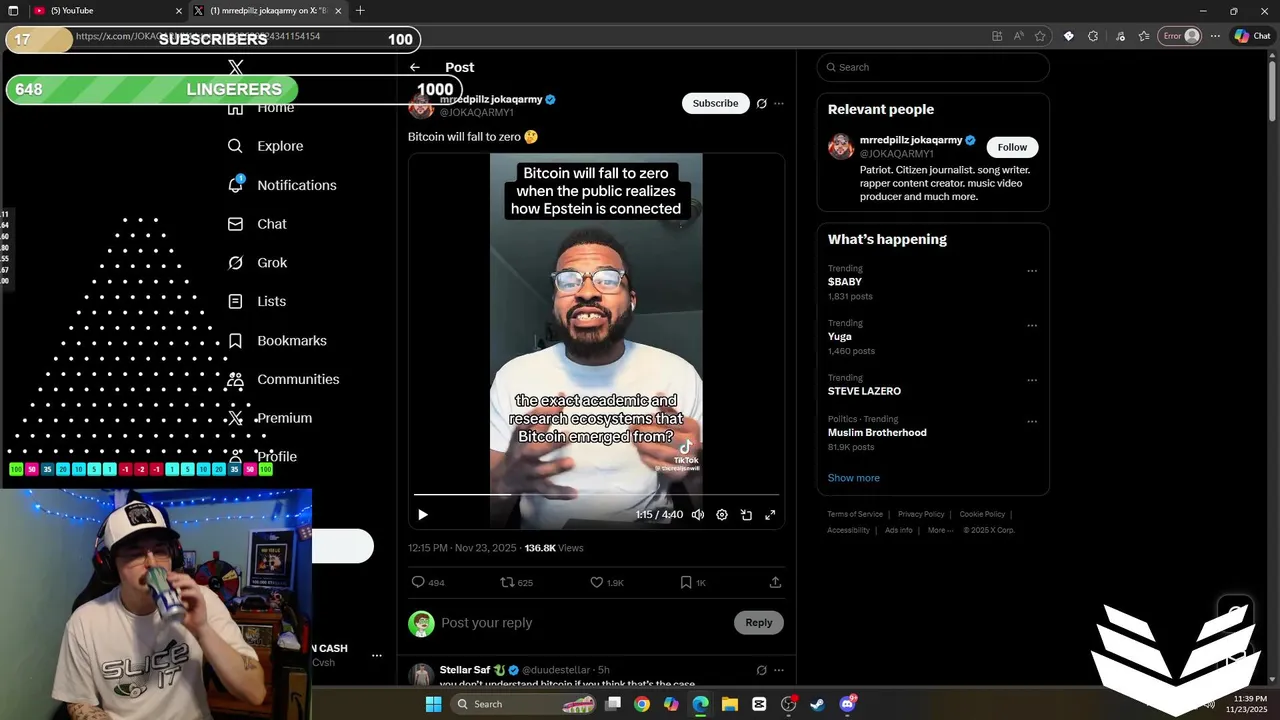Open the 136.8K Views count
1280x720 pixels.
[x=554, y=548]
